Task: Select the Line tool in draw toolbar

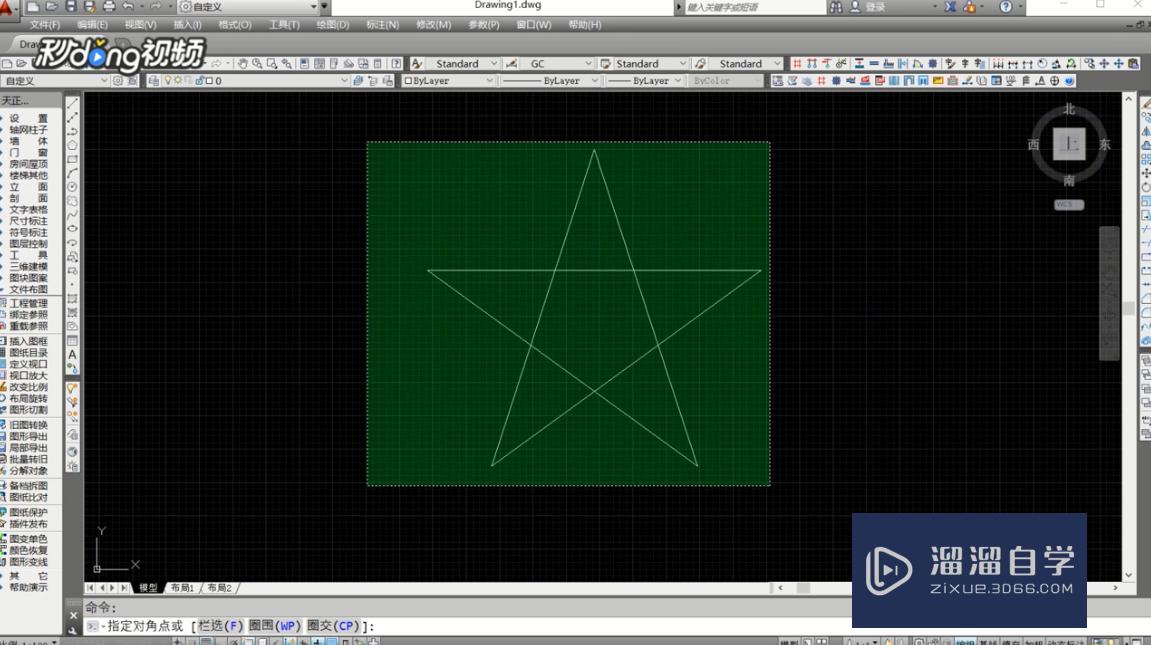Action: 73,103
